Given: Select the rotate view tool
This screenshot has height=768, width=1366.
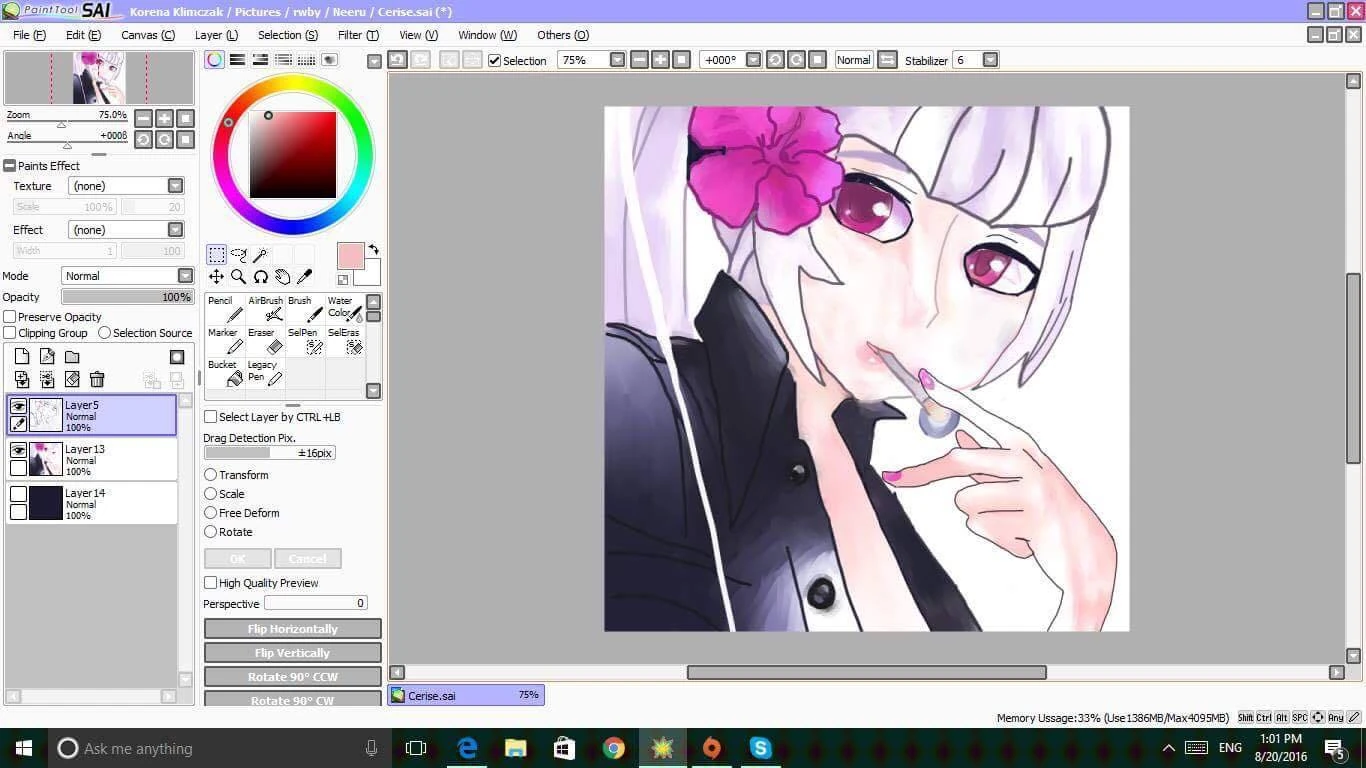Looking at the screenshot, I should [x=260, y=277].
